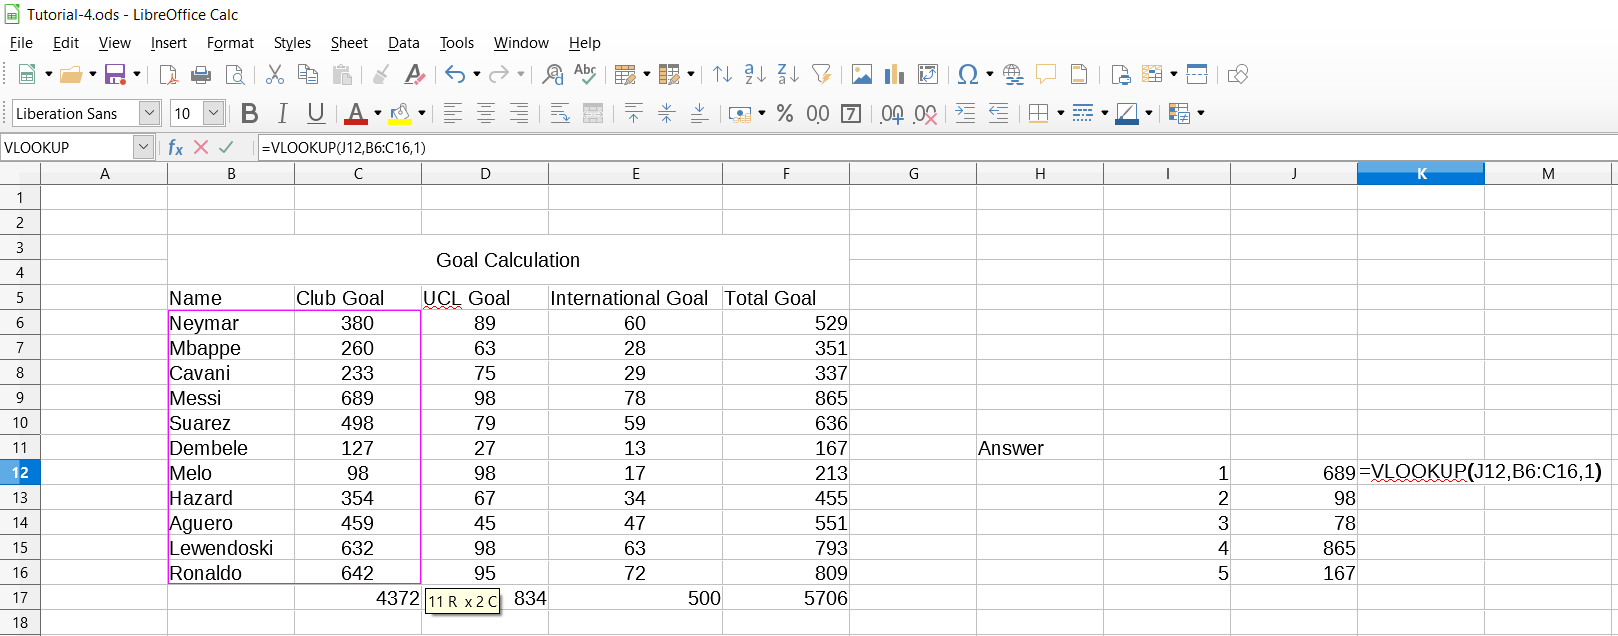Screen dimensions: 1618x636
Task: Toggle bold formatting
Action: (x=250, y=114)
